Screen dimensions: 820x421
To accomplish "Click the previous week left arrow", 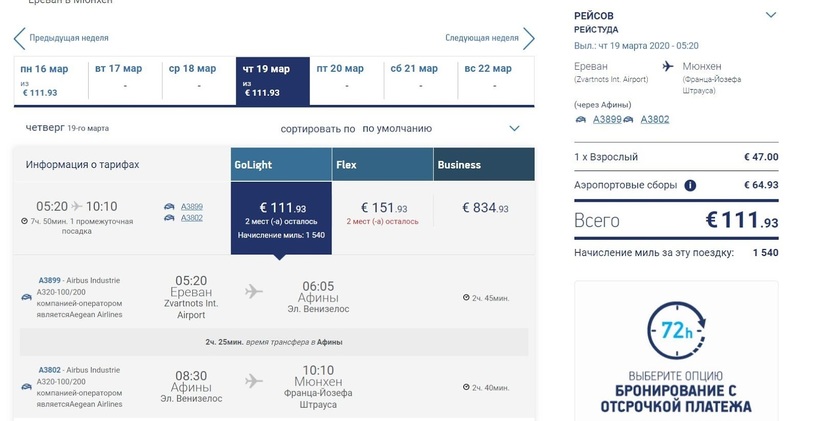I will point(18,39).
